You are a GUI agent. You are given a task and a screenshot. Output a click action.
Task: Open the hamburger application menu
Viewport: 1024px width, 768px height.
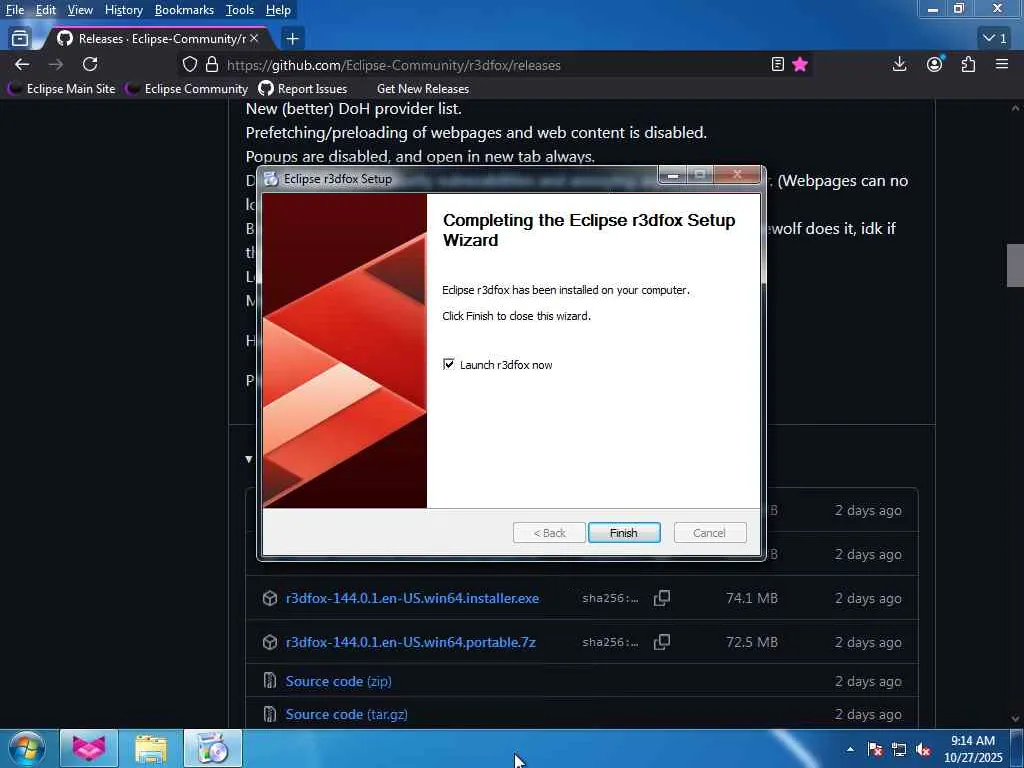[1002, 64]
